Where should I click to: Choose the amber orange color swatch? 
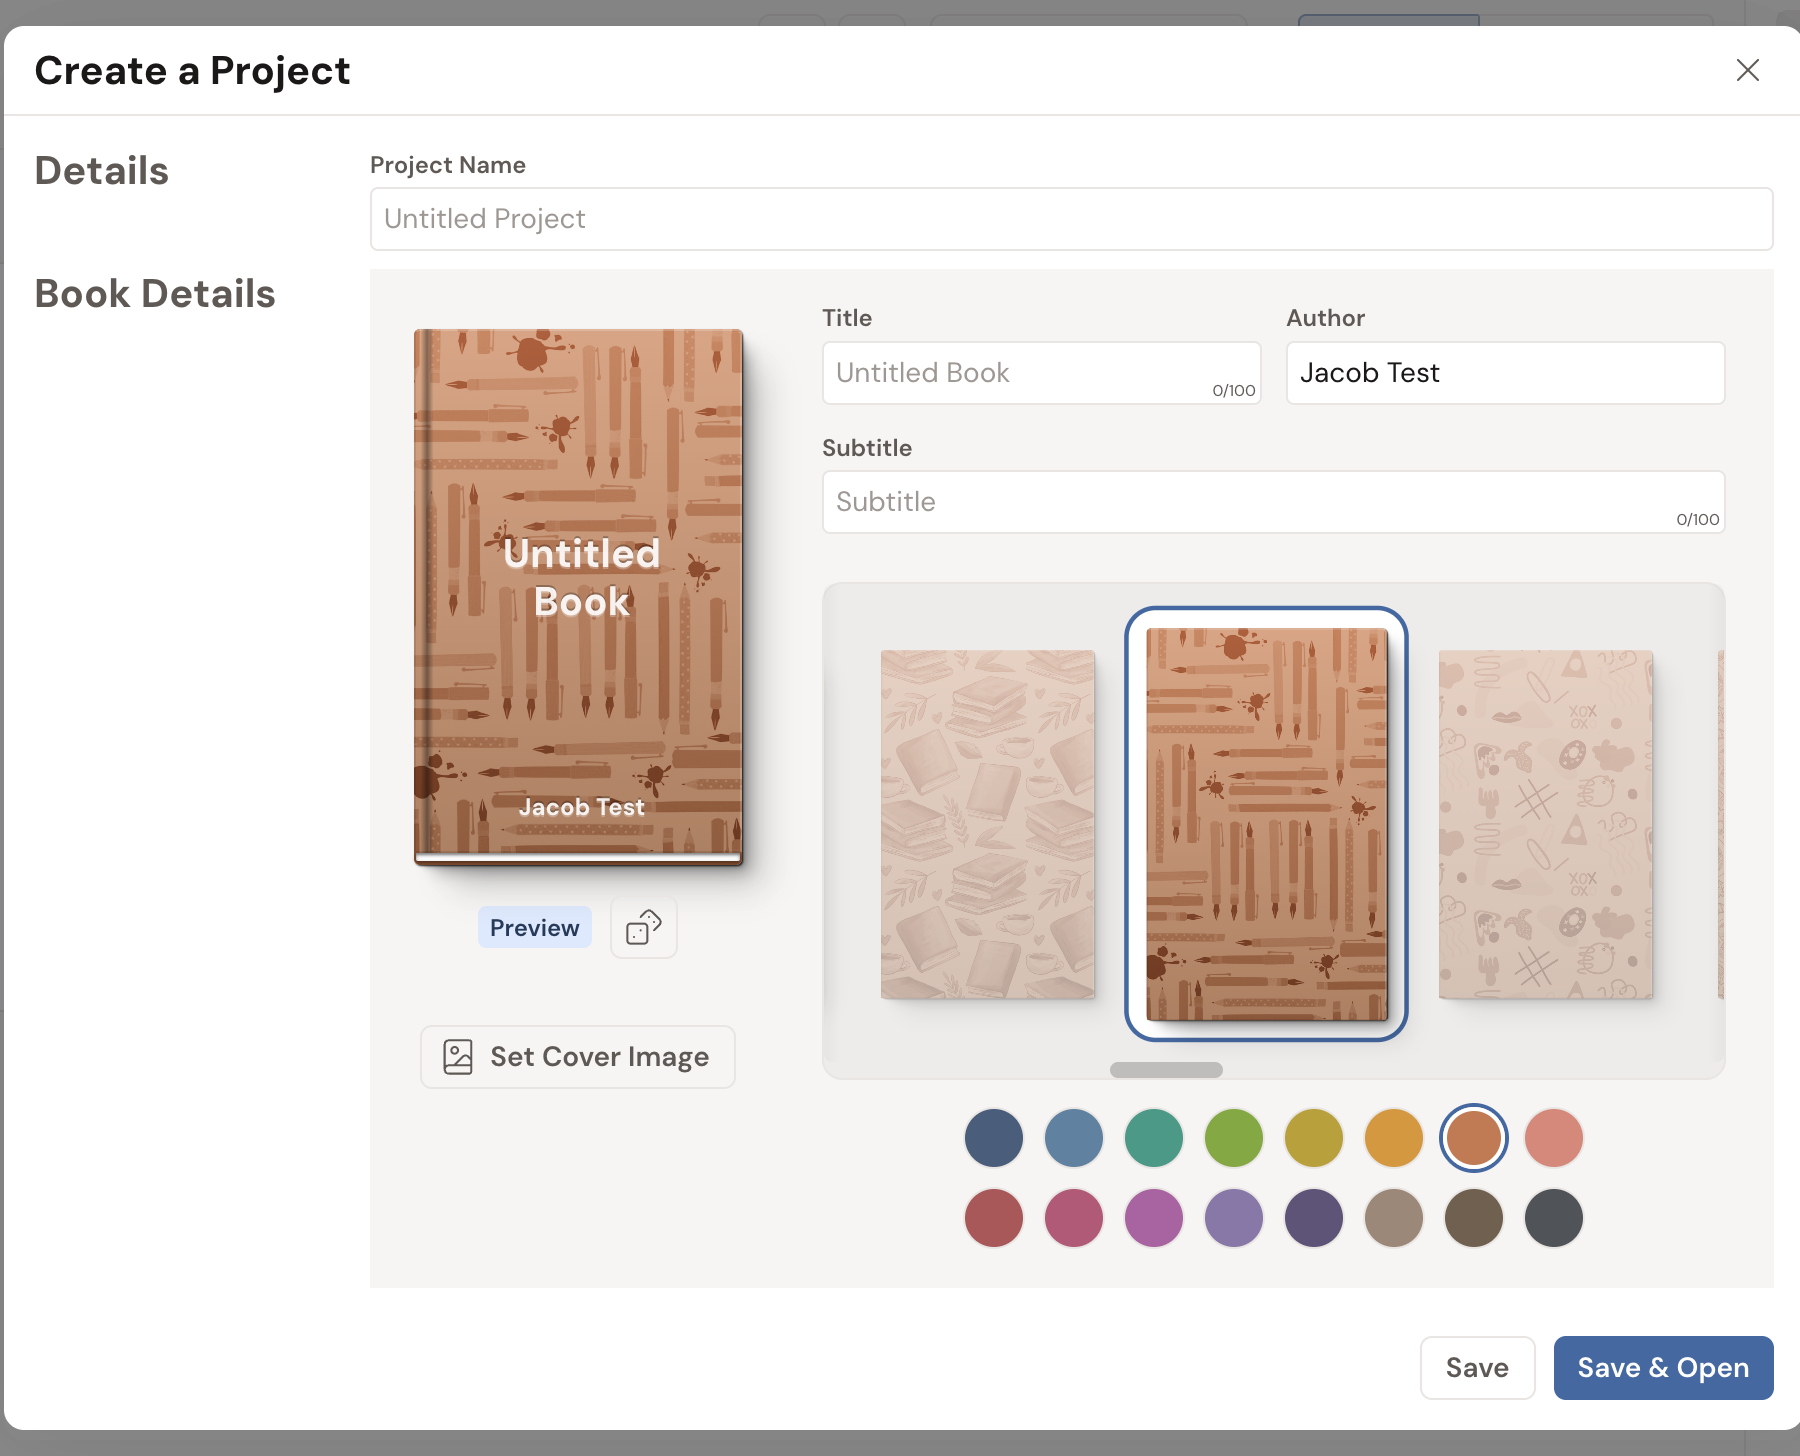pos(1394,1138)
